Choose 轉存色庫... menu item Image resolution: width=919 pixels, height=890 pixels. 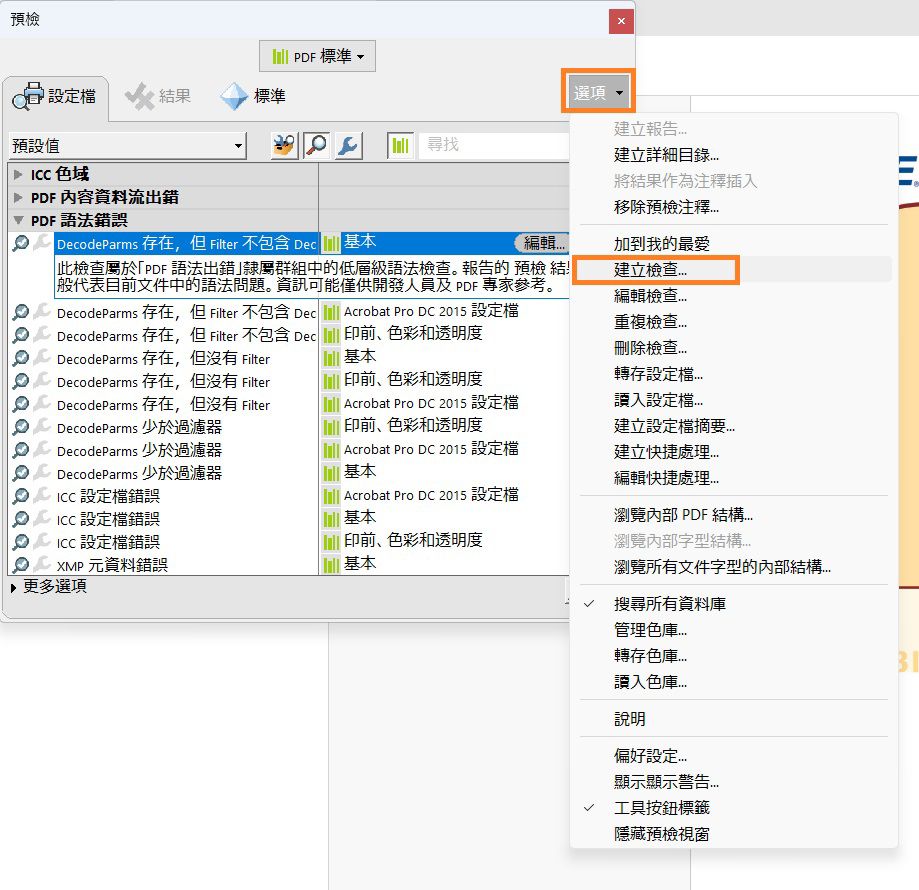click(650, 656)
